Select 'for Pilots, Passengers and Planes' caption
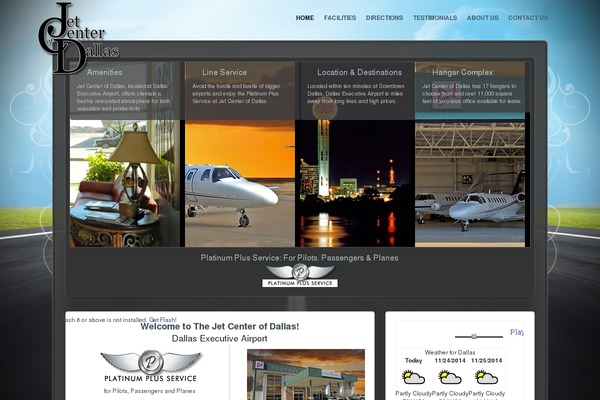 150,391
